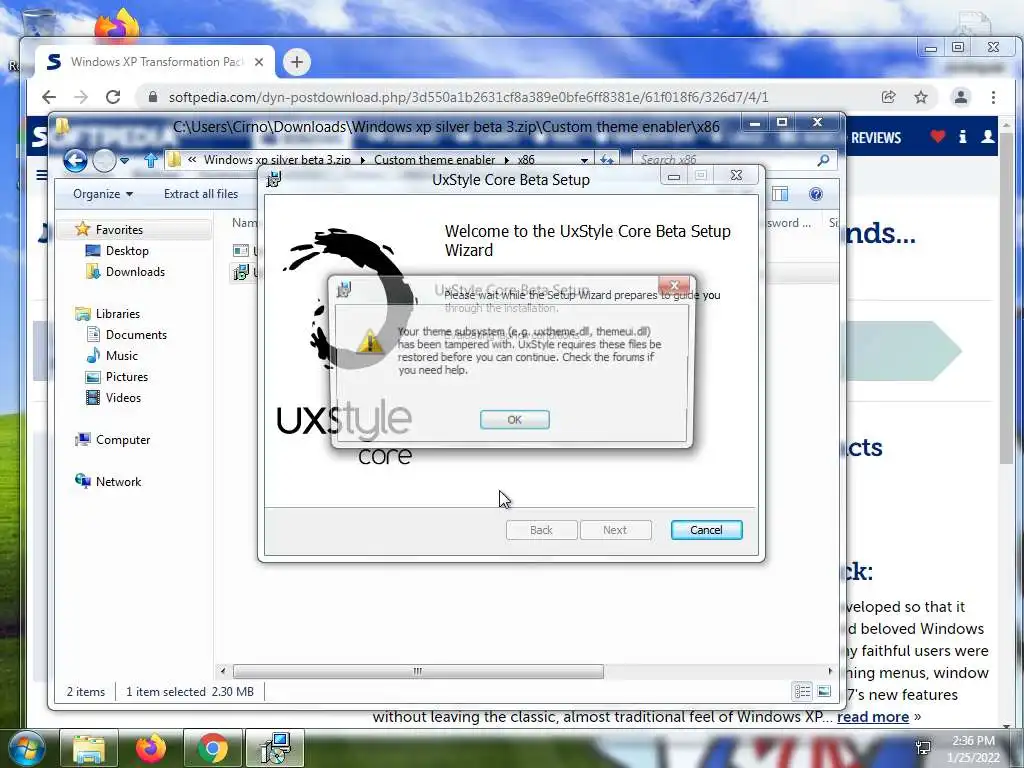Open Chrome three-dot menu

click(993, 97)
